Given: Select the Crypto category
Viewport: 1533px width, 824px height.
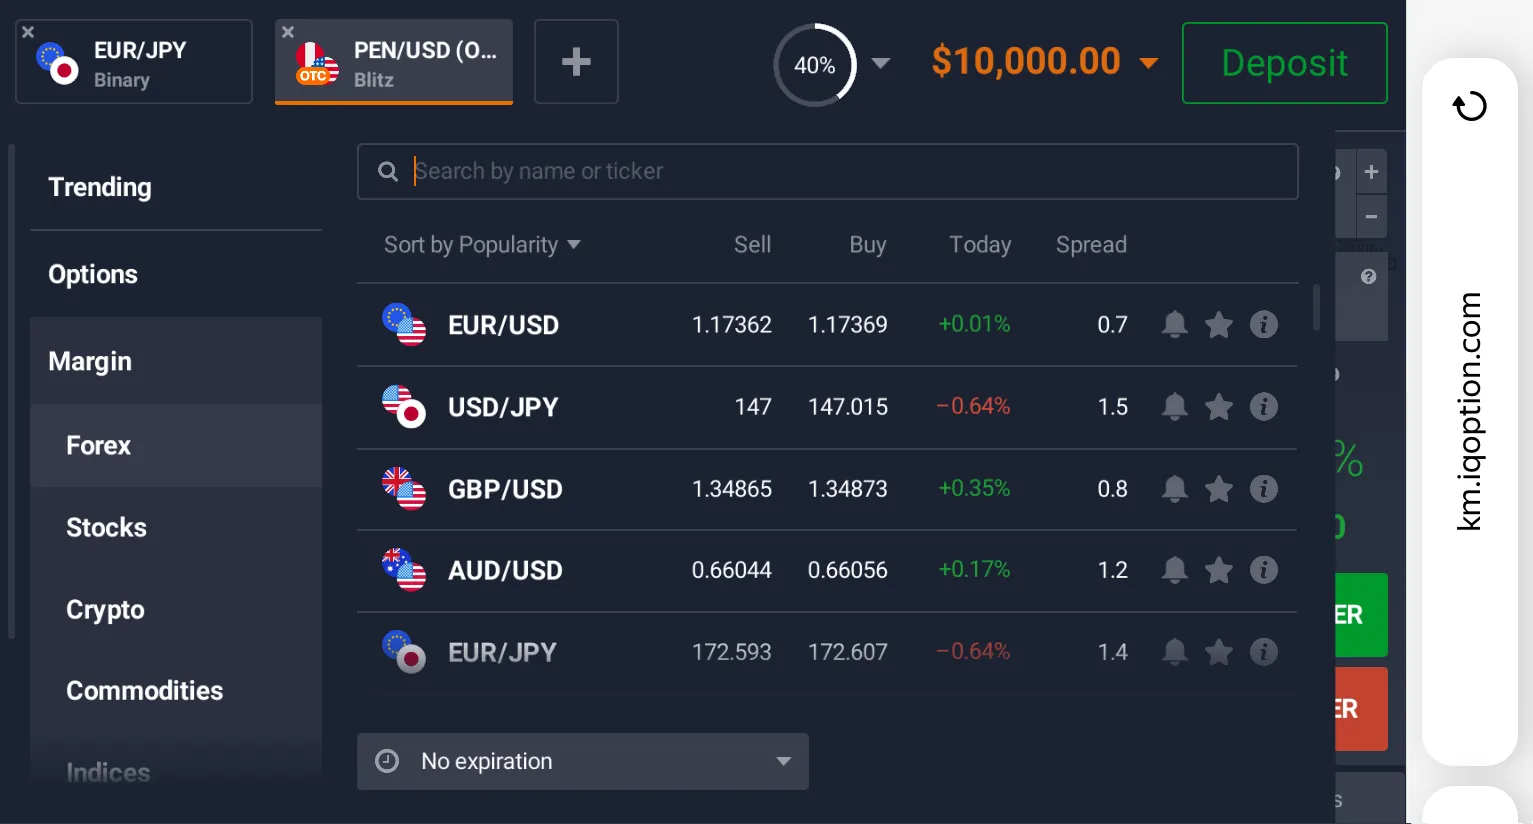Looking at the screenshot, I should point(105,610).
